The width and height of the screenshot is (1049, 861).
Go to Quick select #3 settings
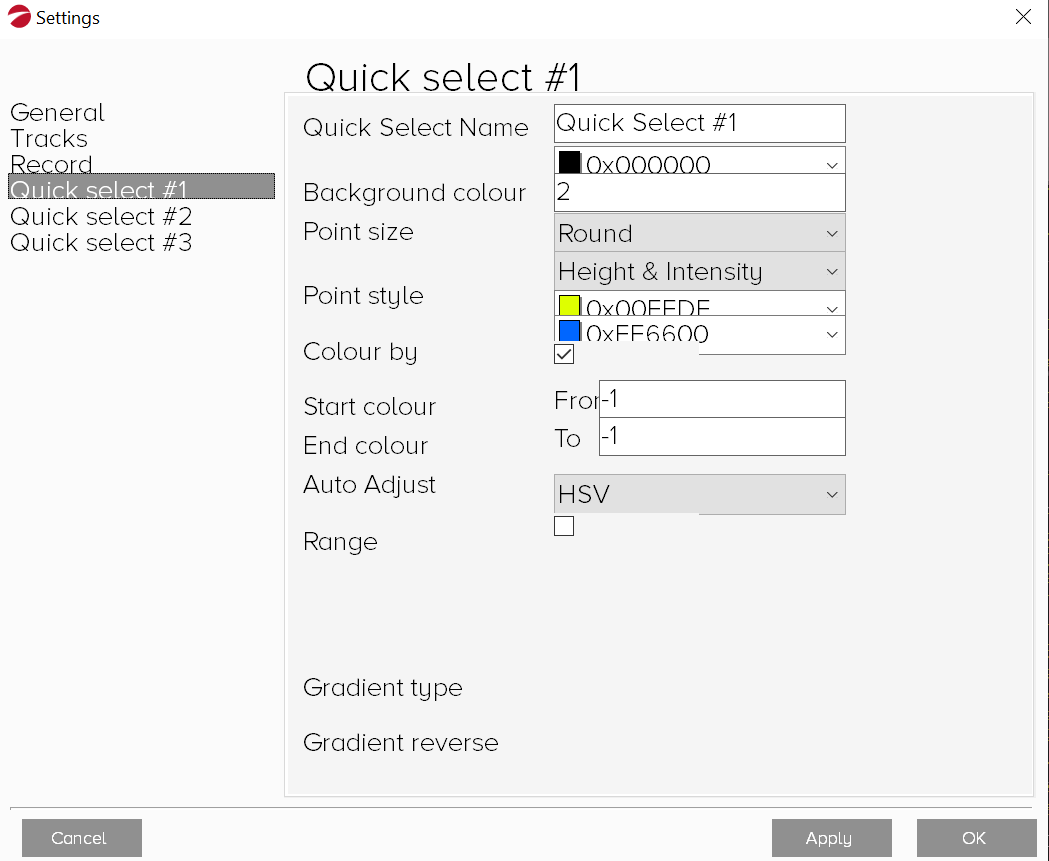pos(101,243)
